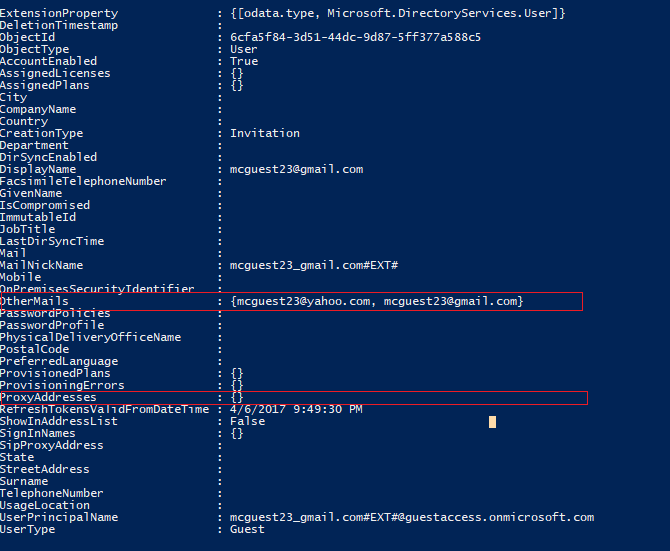Click the DeletionTimestamp property label
The image size is (670, 551).
click(59, 25)
